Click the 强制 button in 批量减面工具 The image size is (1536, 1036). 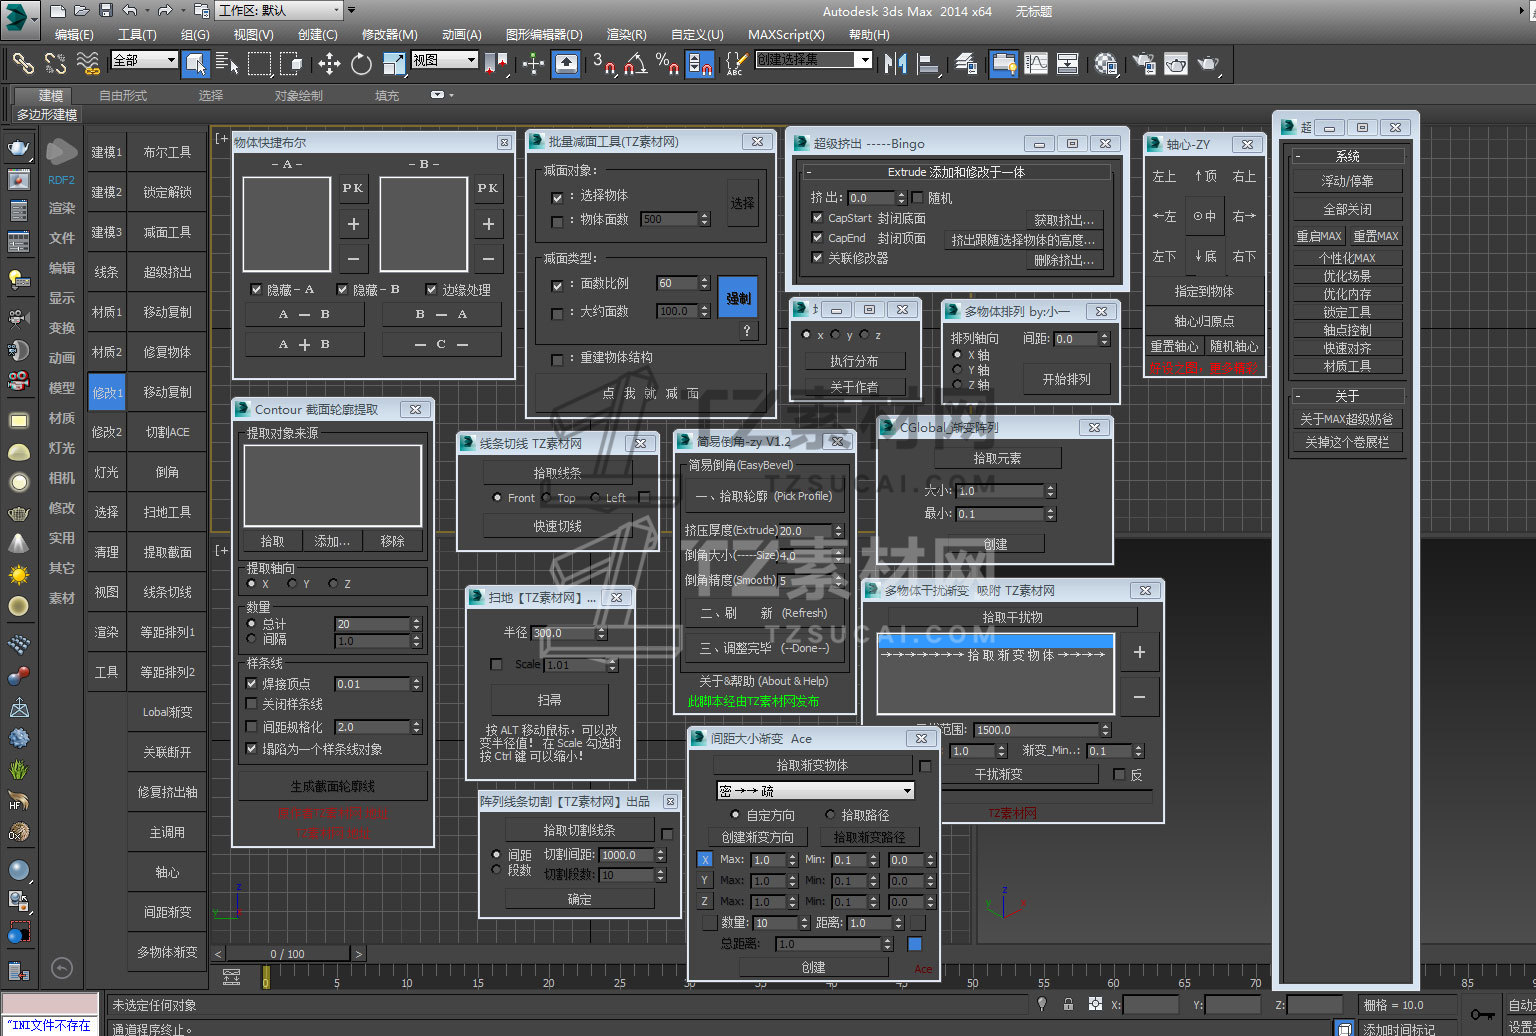(738, 298)
